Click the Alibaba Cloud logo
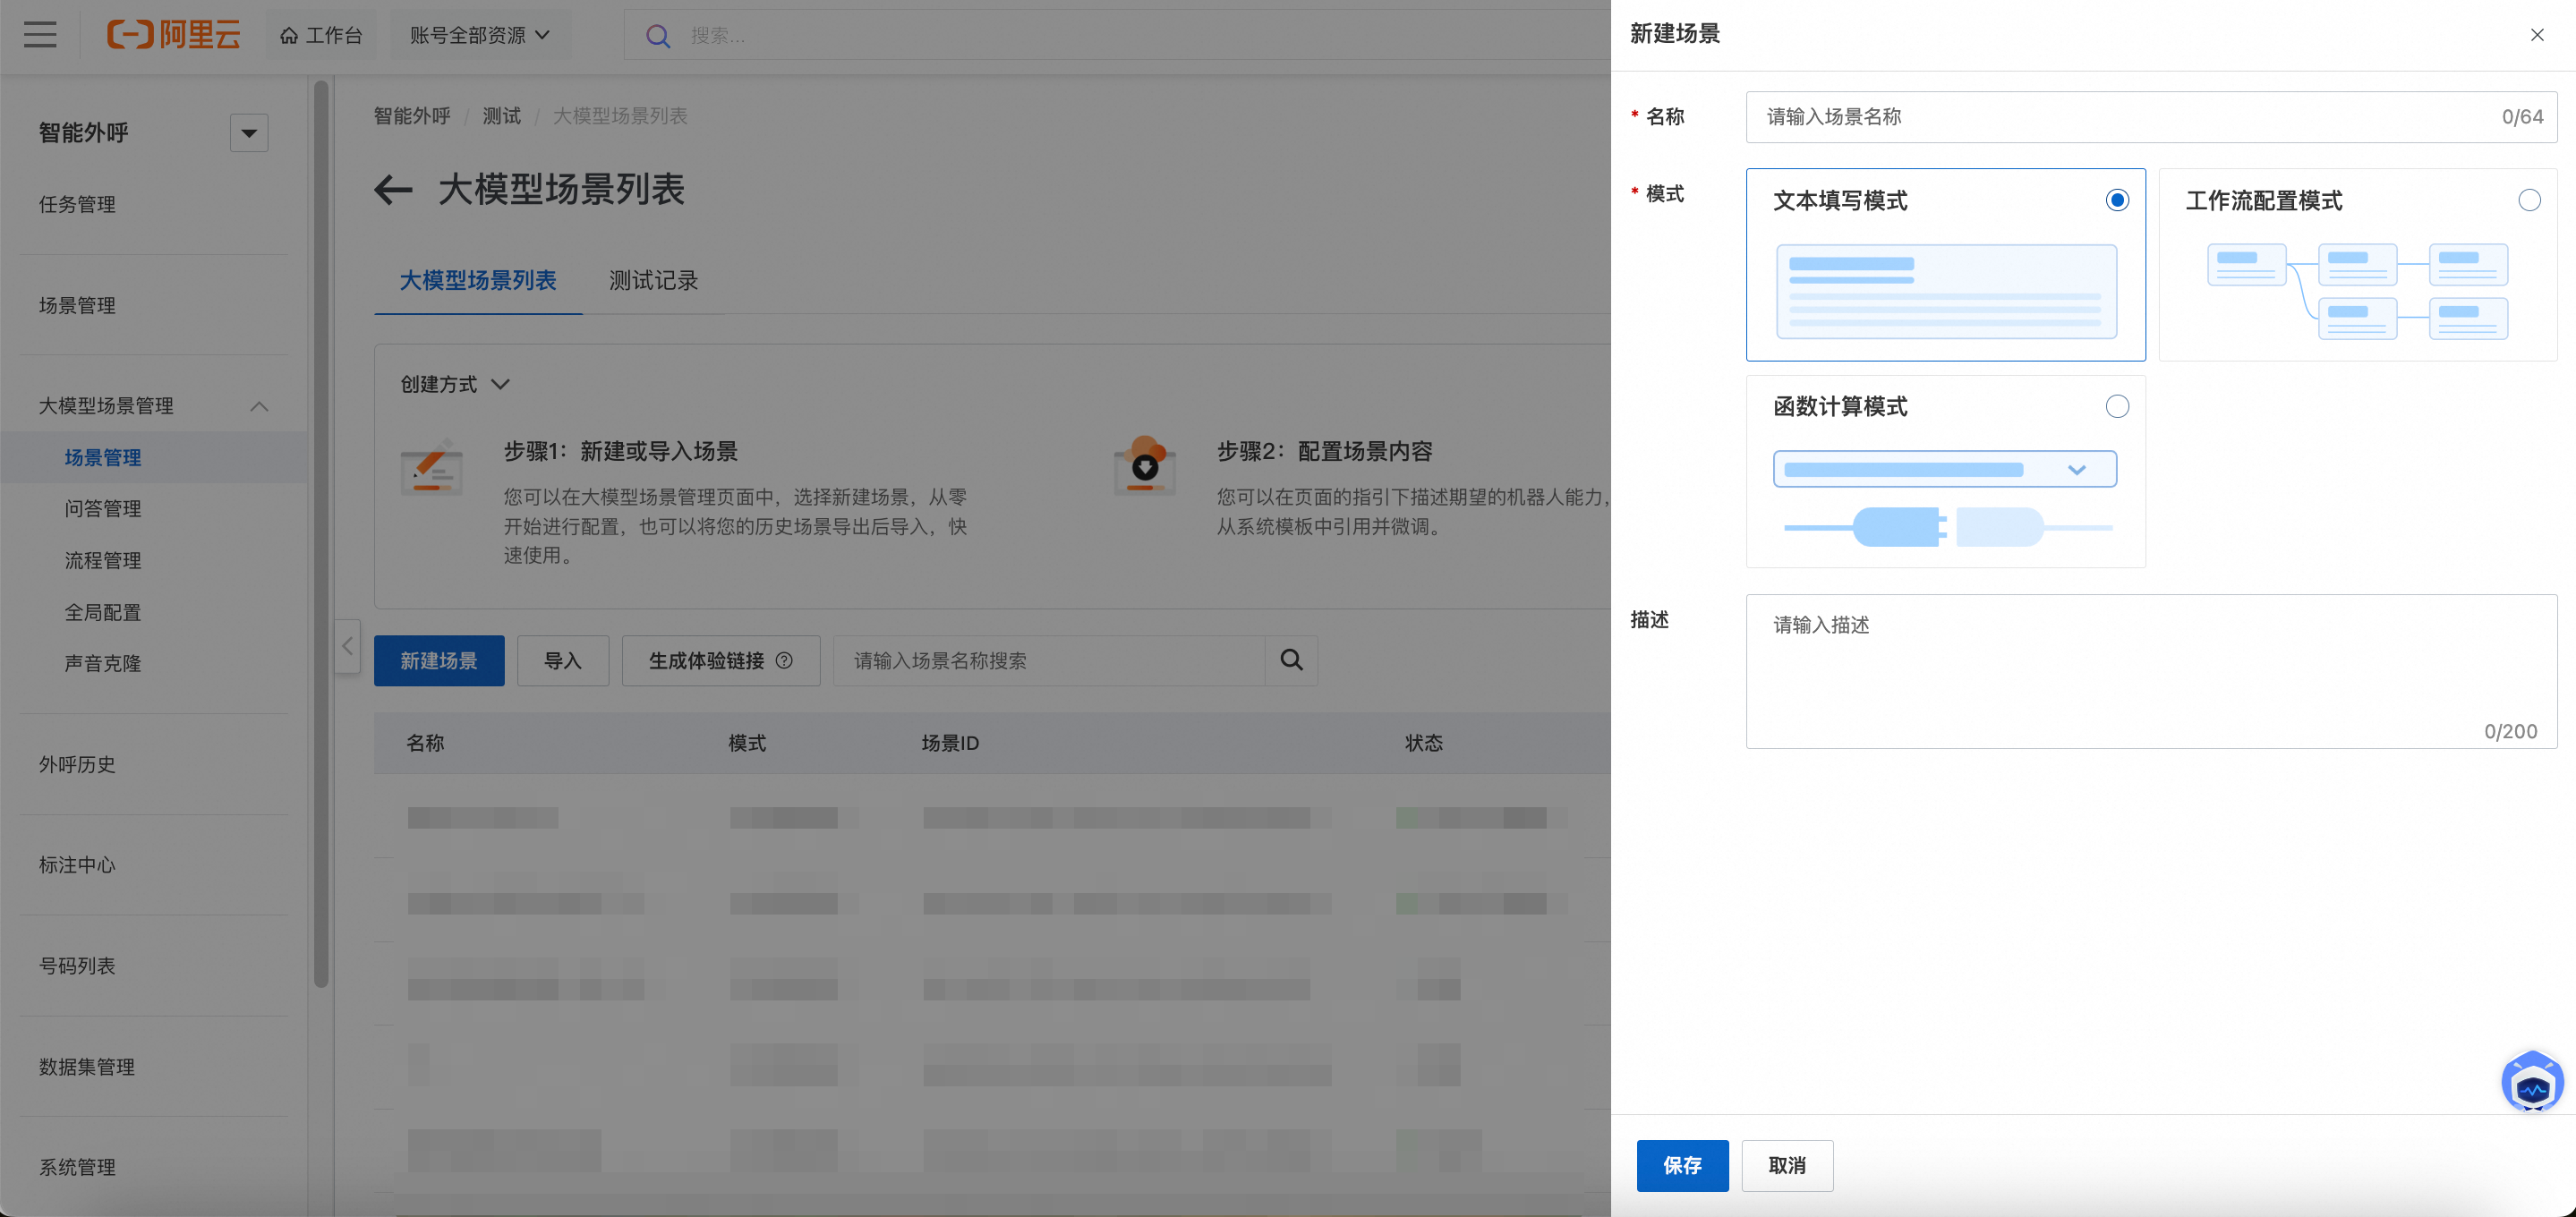This screenshot has height=1217, width=2576. pos(174,35)
